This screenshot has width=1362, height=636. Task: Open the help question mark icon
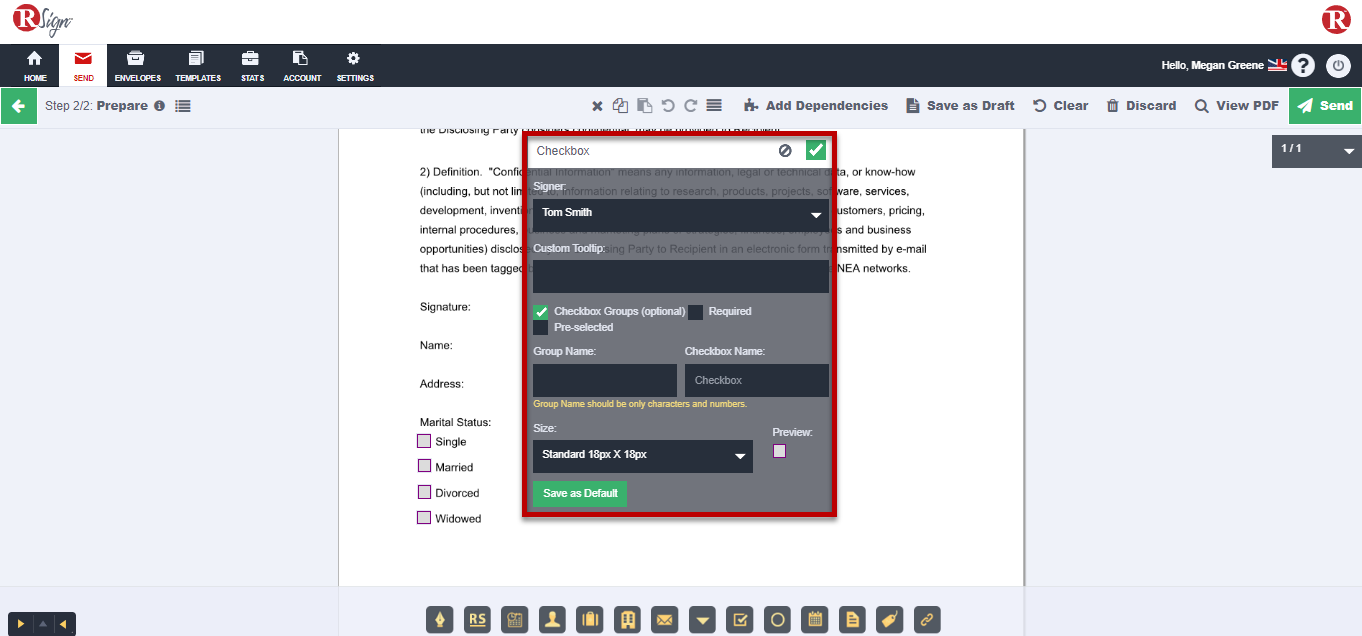pyautogui.click(x=1302, y=66)
